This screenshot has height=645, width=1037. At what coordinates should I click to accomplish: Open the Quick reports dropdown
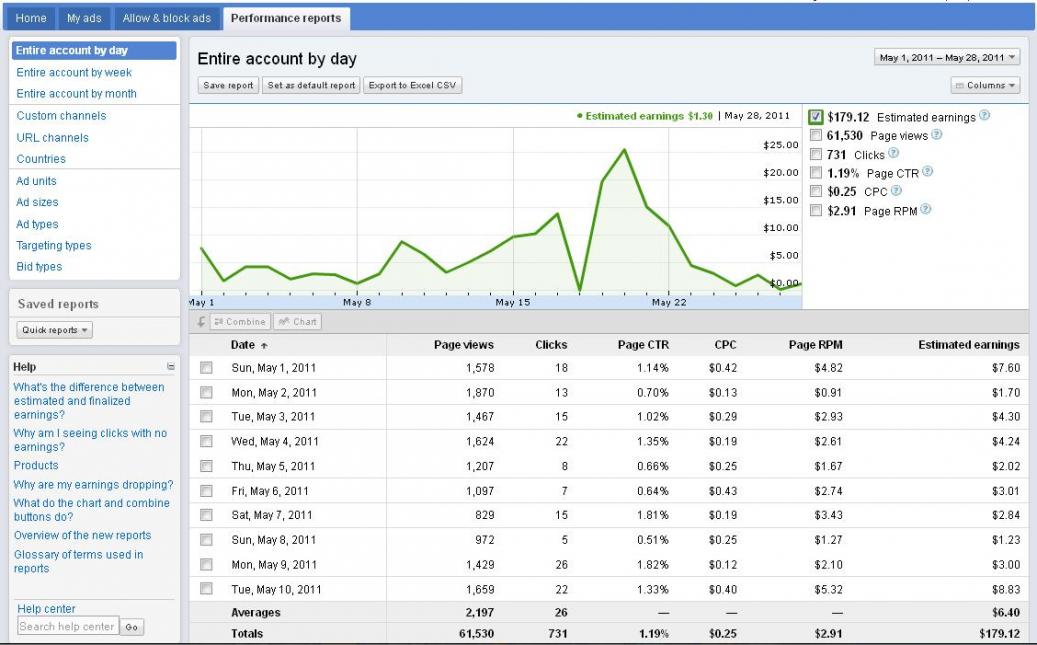tap(55, 330)
